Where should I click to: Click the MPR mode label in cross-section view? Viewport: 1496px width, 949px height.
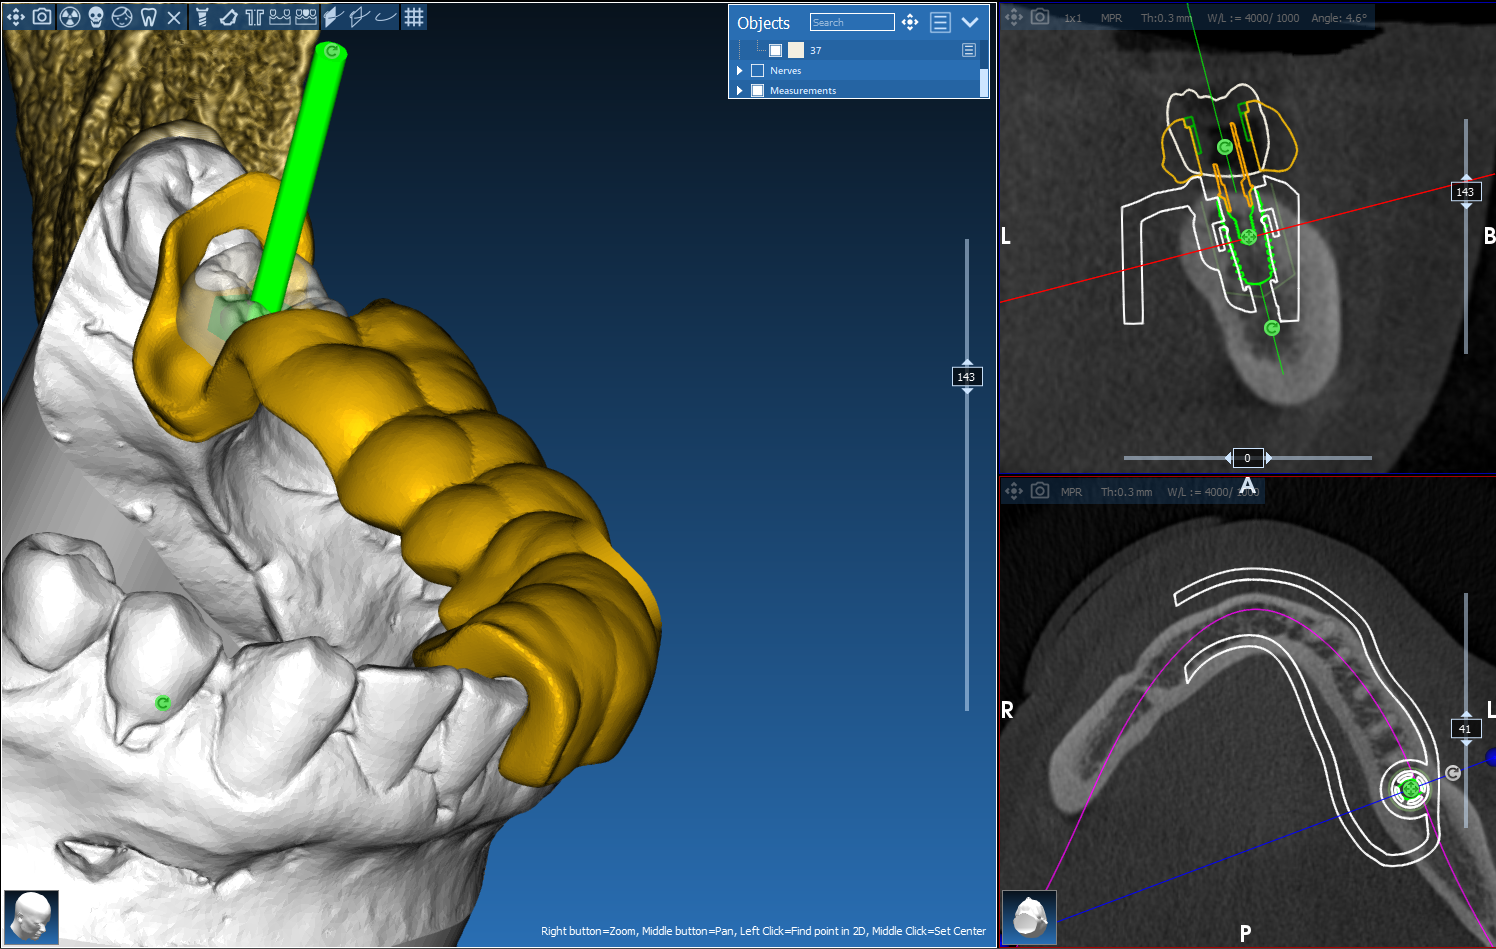click(1111, 18)
